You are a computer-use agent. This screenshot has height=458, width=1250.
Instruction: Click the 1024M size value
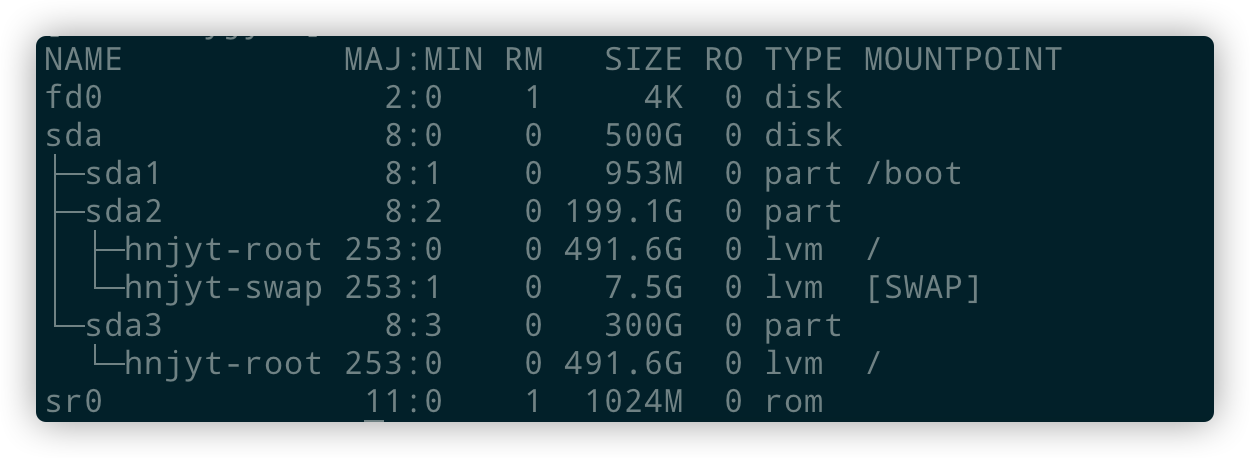pos(634,402)
